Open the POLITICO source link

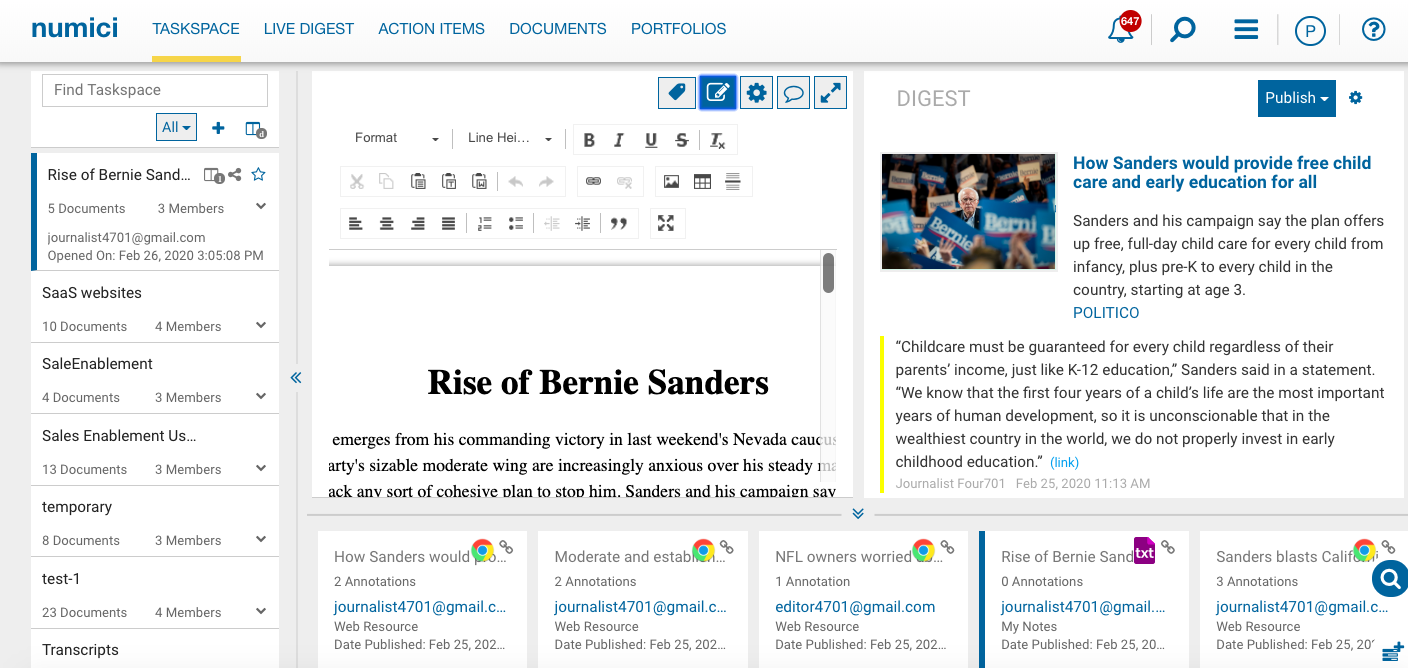(x=1105, y=313)
